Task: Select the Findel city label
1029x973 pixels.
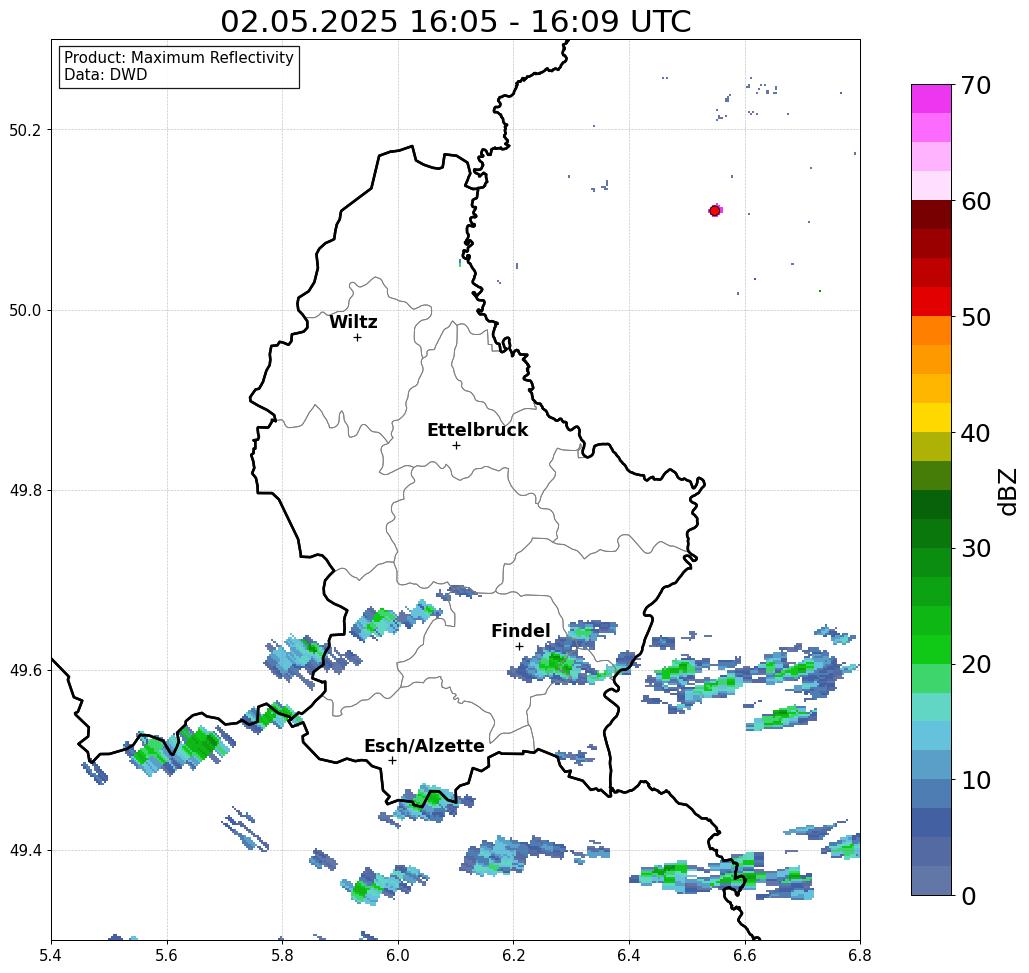Action: 520,631
